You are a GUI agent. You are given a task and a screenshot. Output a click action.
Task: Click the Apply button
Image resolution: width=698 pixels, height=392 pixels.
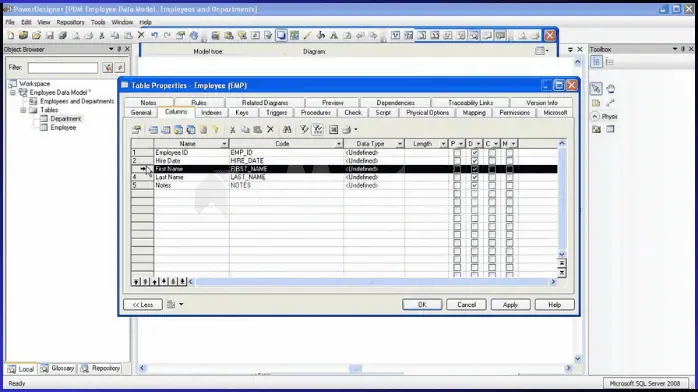(510, 305)
